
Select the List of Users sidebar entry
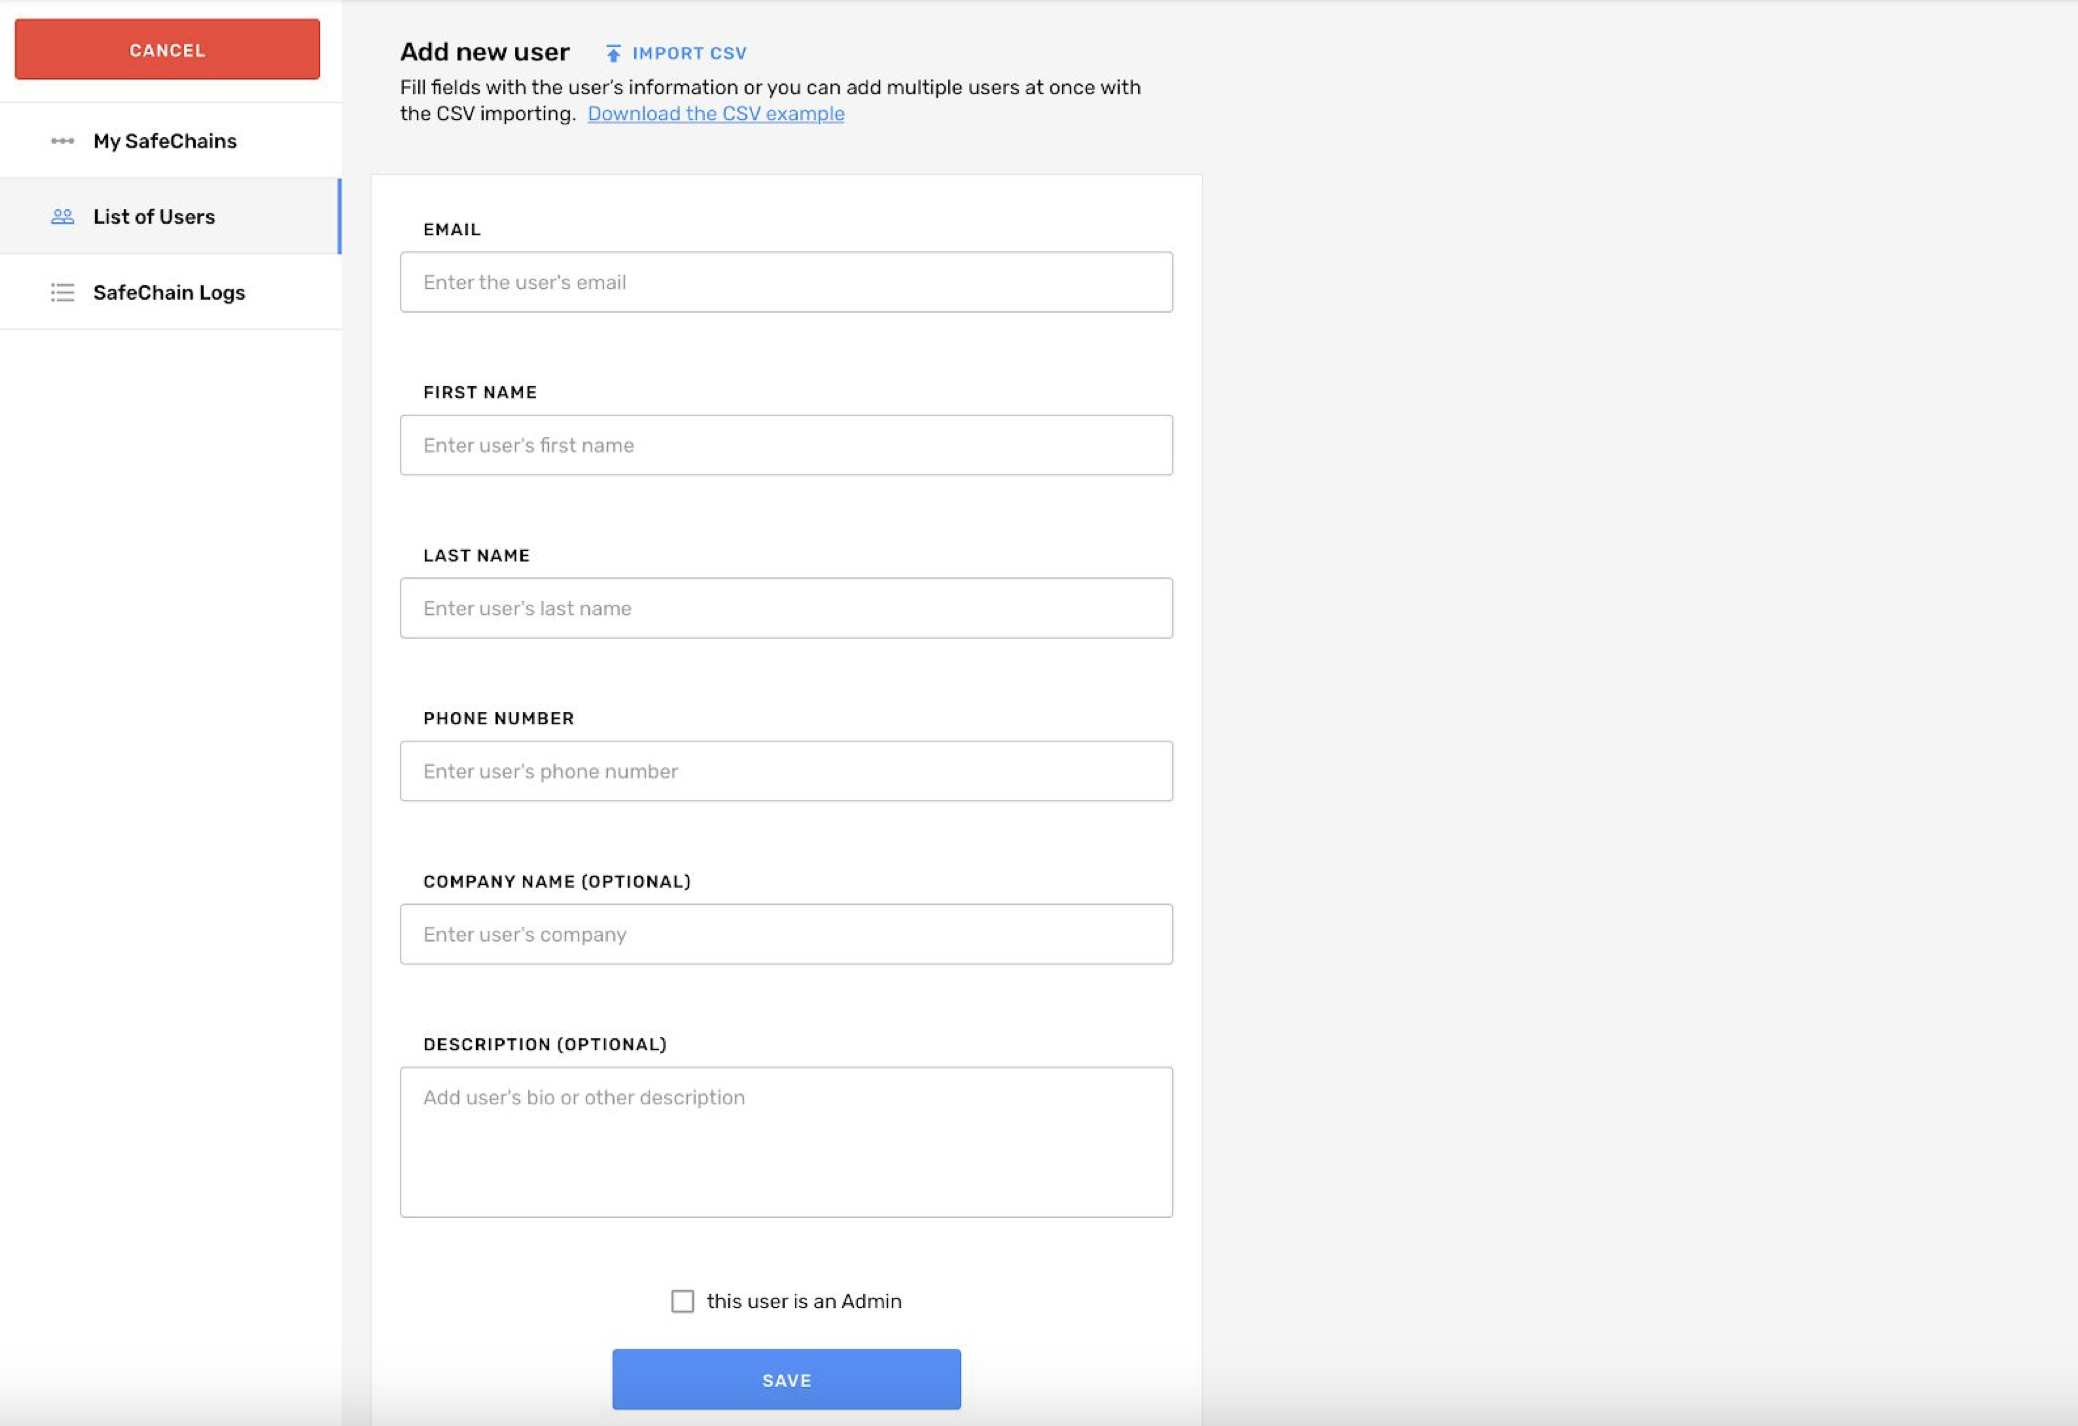coord(154,216)
